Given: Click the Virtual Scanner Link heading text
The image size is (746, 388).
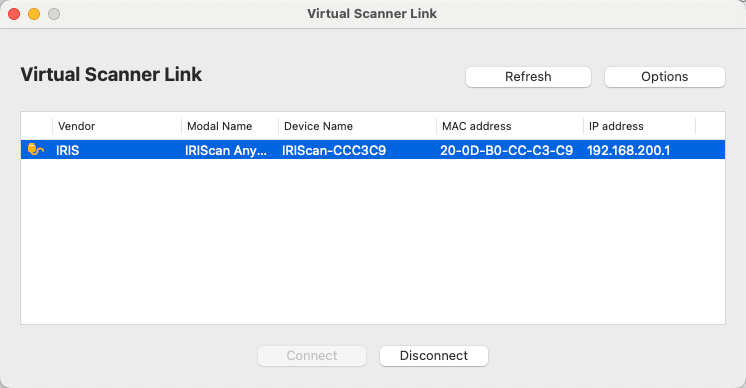Looking at the screenshot, I should [111, 75].
